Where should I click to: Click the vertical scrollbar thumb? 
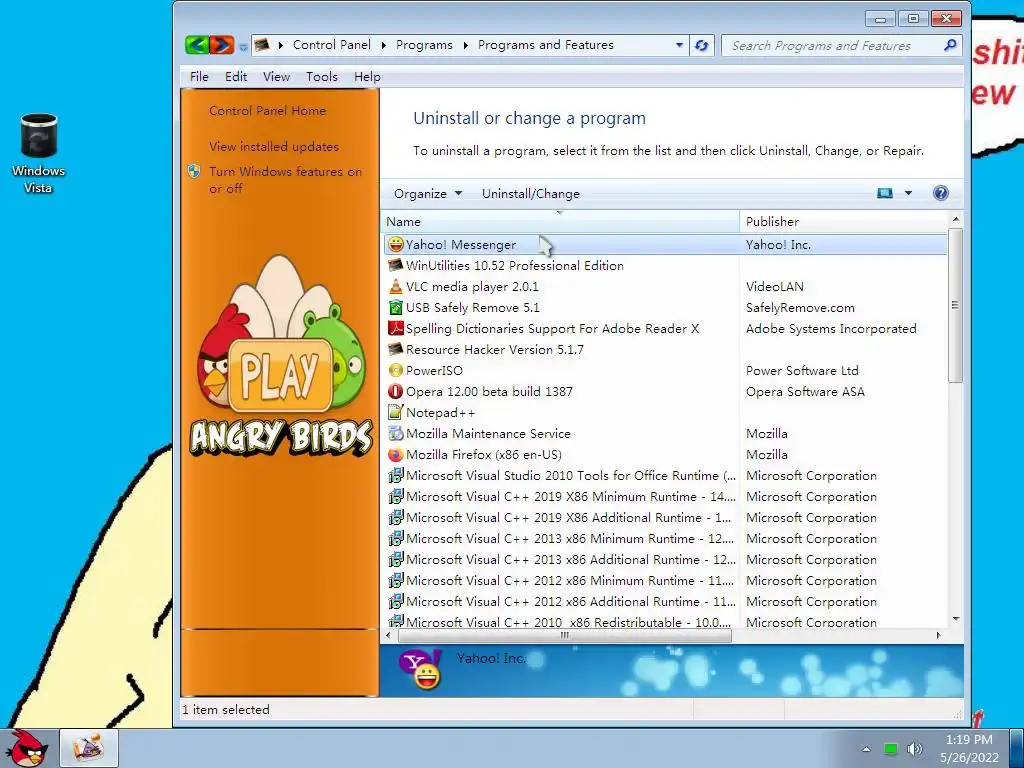(x=955, y=305)
